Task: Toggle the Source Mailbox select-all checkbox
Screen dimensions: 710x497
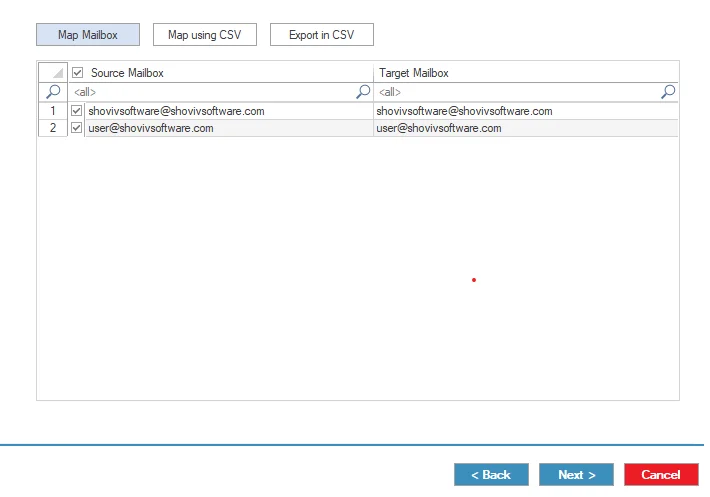Action: point(77,72)
